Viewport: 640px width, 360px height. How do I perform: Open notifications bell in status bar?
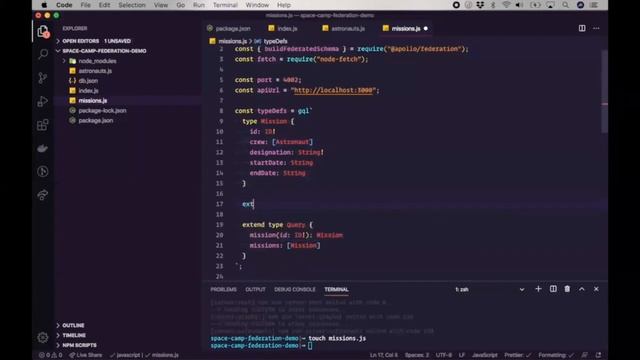tap(598, 355)
